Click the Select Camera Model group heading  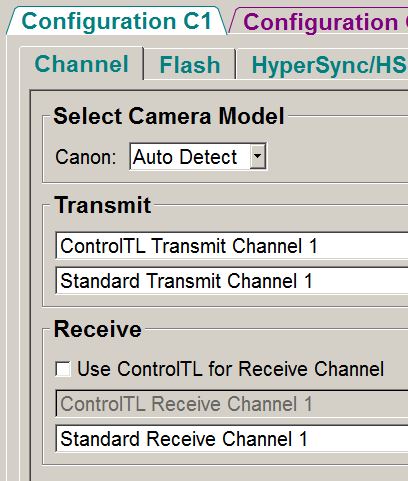tap(169, 116)
